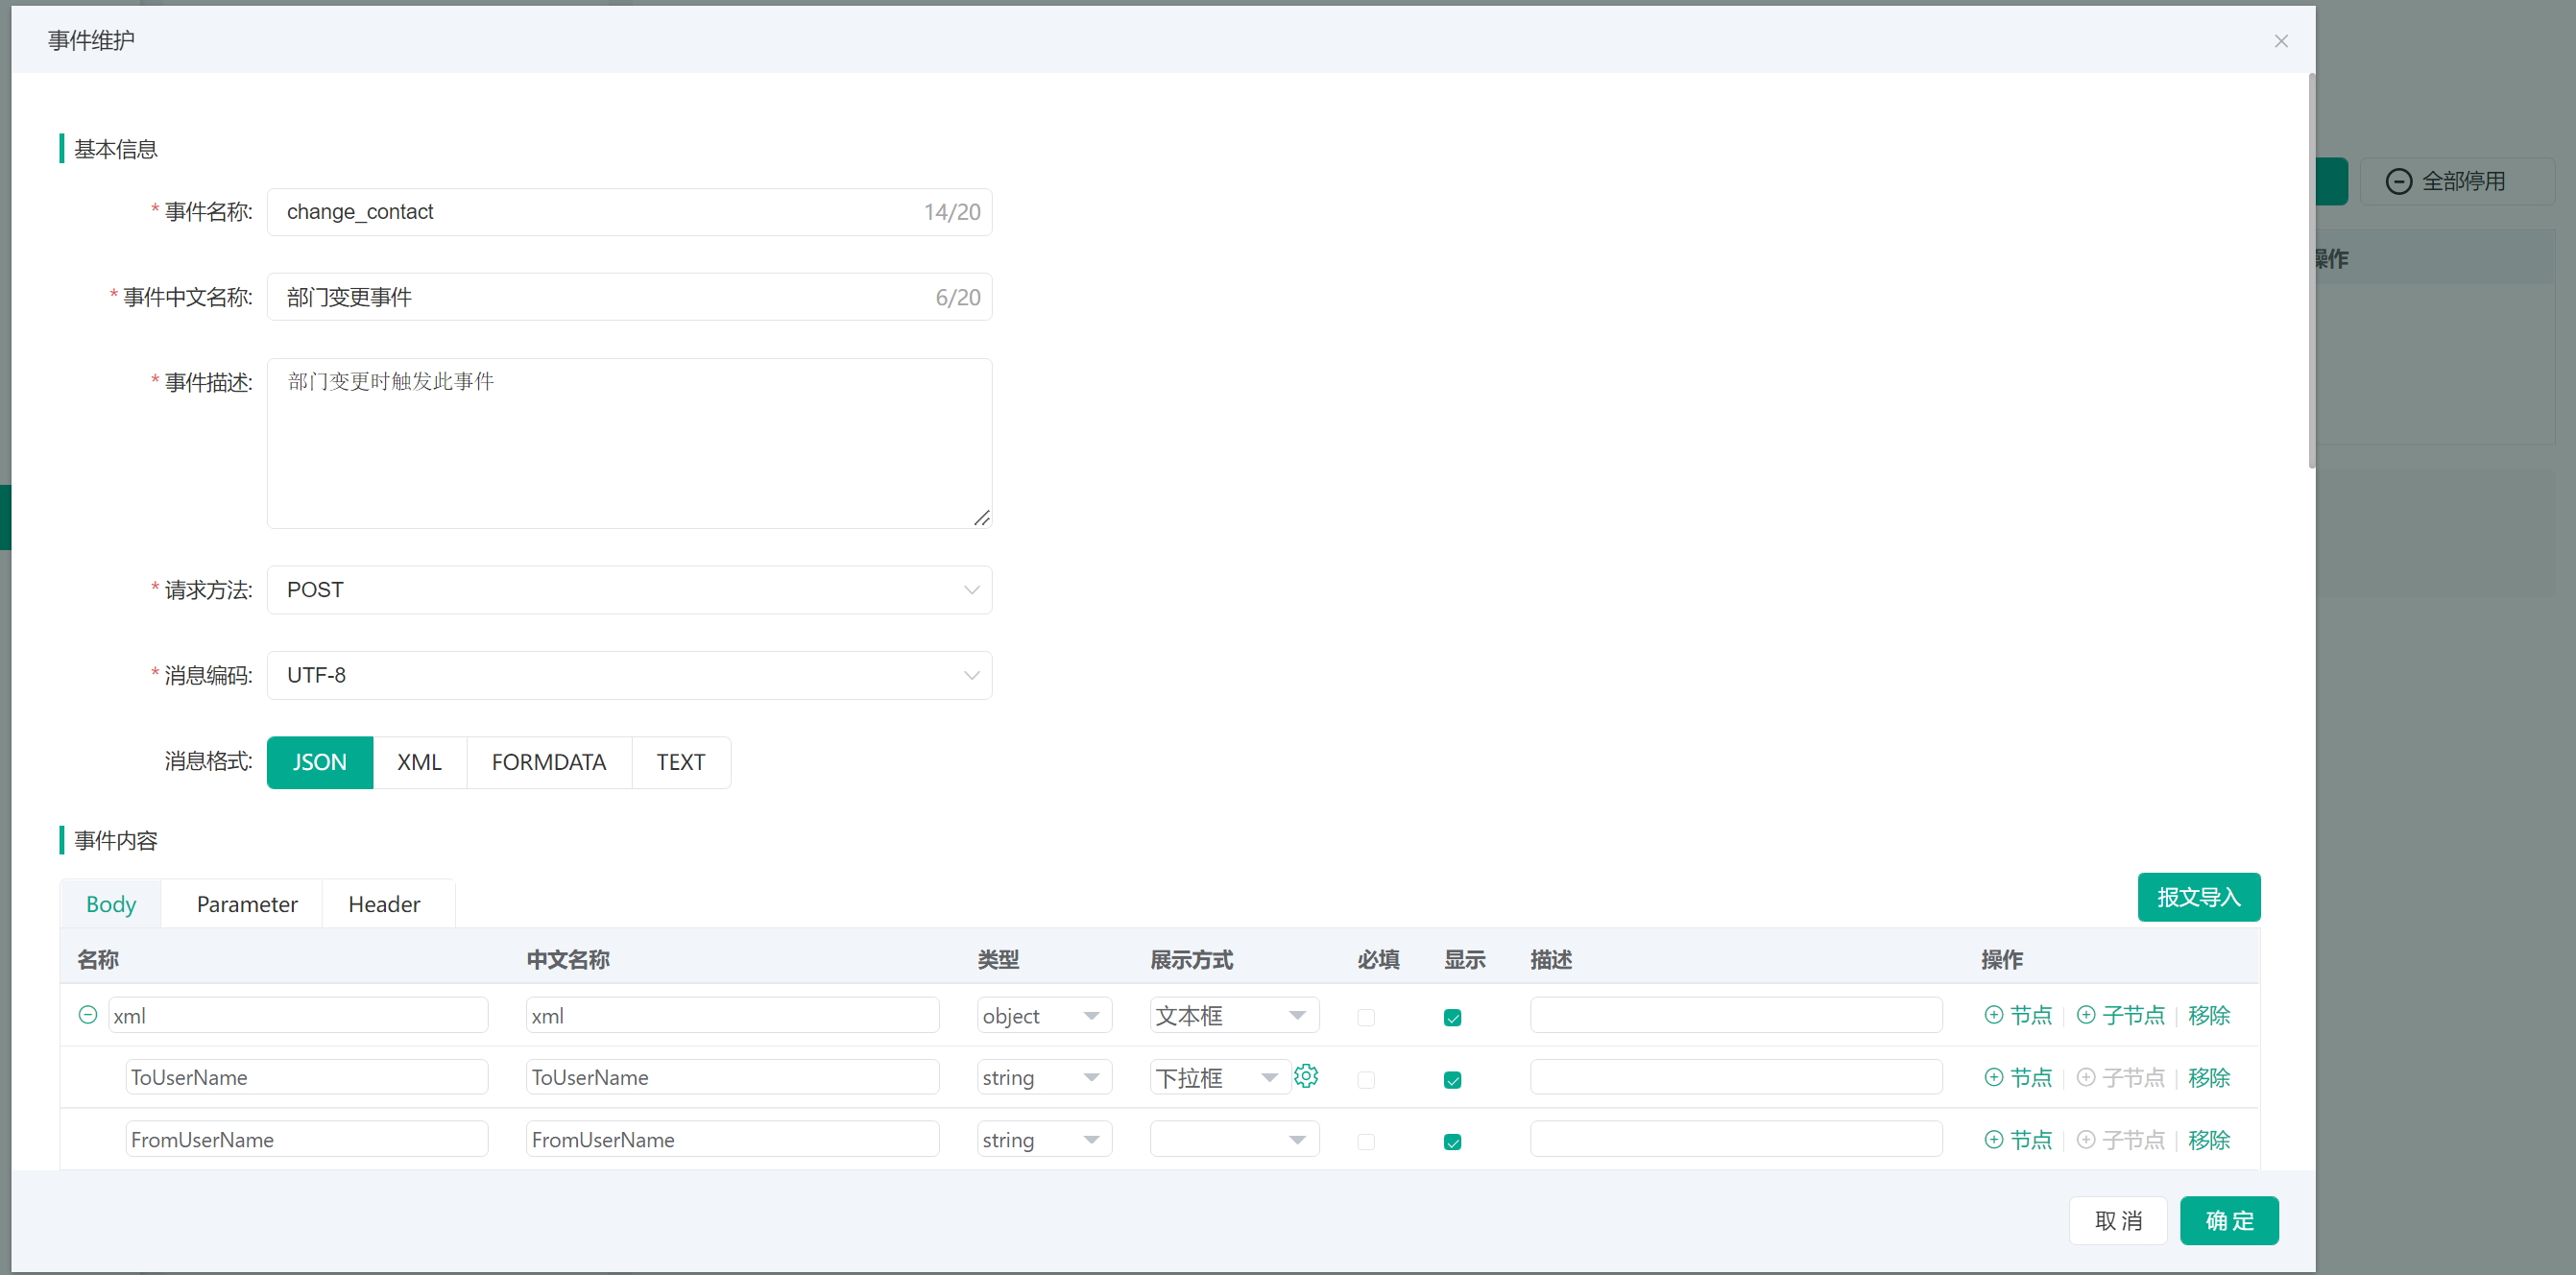This screenshot has width=2576, height=1275.
Task: Open 下拉框 display dropdown for ToUserName
Action: (x=1220, y=1077)
